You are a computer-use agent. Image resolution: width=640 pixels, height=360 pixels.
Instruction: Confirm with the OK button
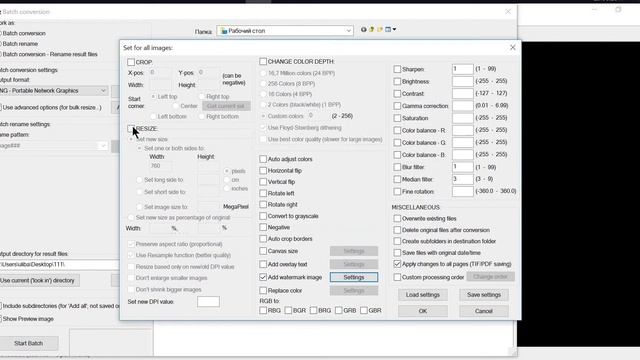pyautogui.click(x=423, y=311)
